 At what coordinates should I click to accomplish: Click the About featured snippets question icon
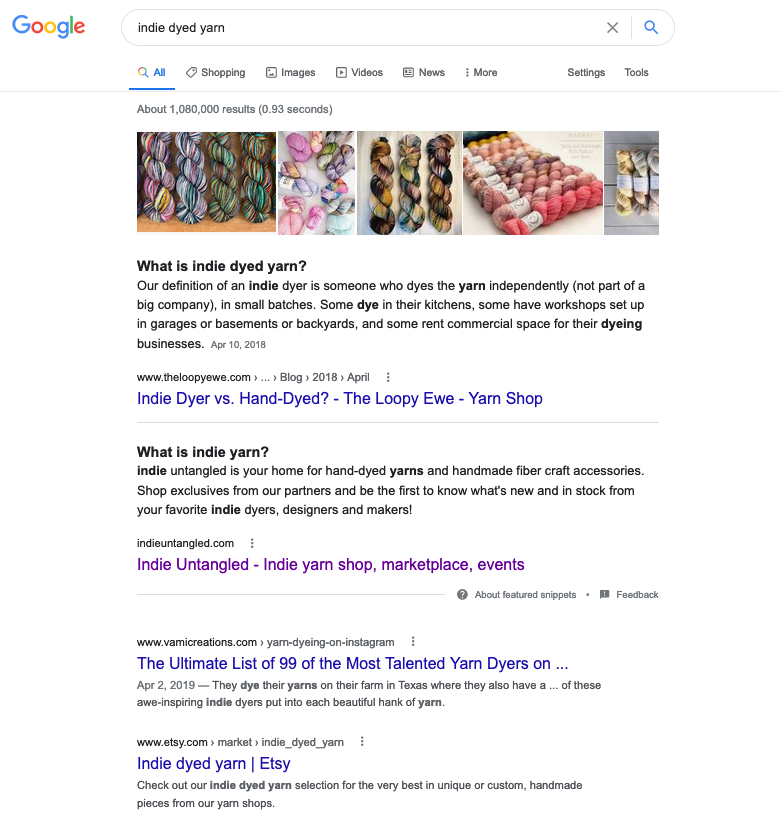[x=462, y=595]
